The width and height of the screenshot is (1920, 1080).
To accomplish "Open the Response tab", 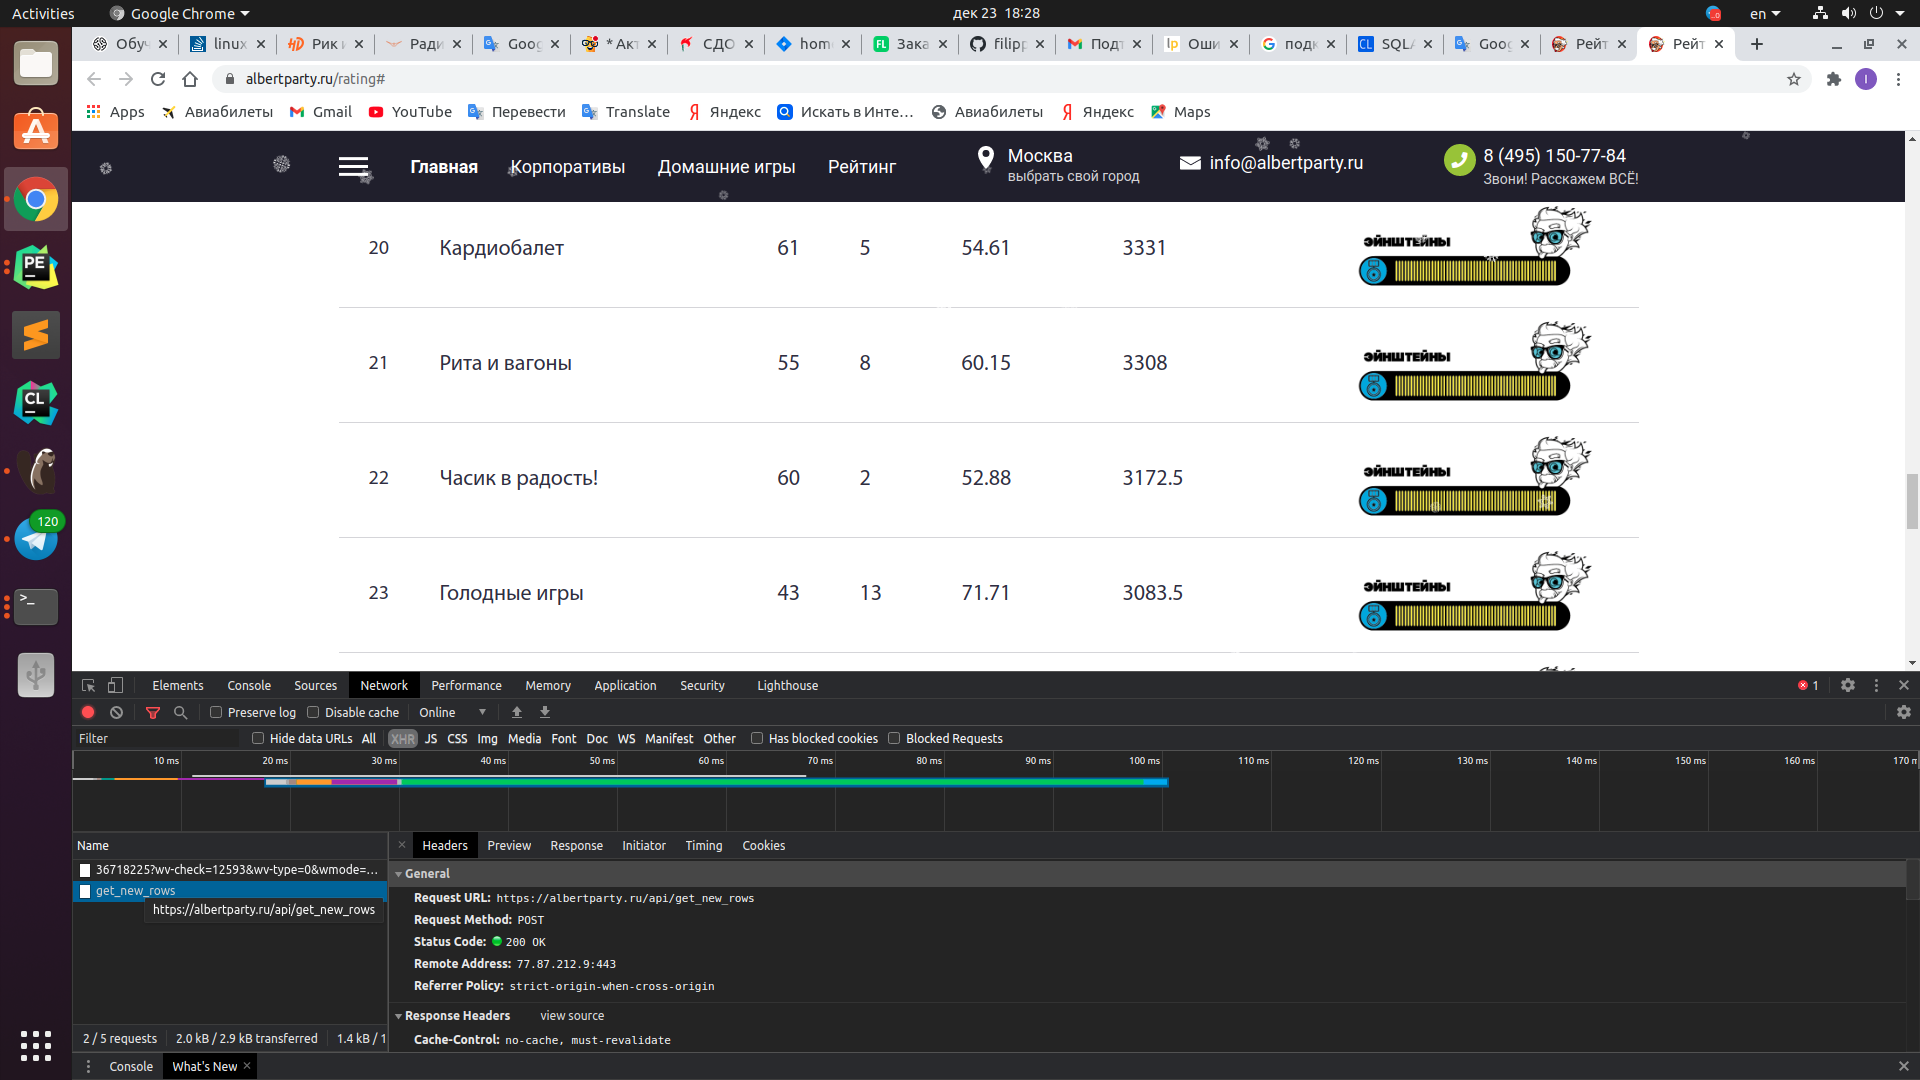I will [576, 845].
